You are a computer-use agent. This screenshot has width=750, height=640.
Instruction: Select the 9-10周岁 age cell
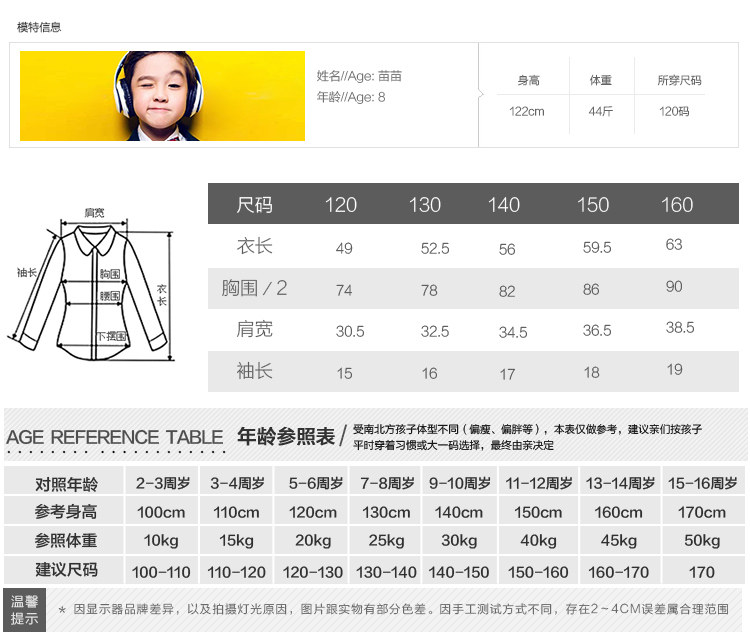(460, 484)
